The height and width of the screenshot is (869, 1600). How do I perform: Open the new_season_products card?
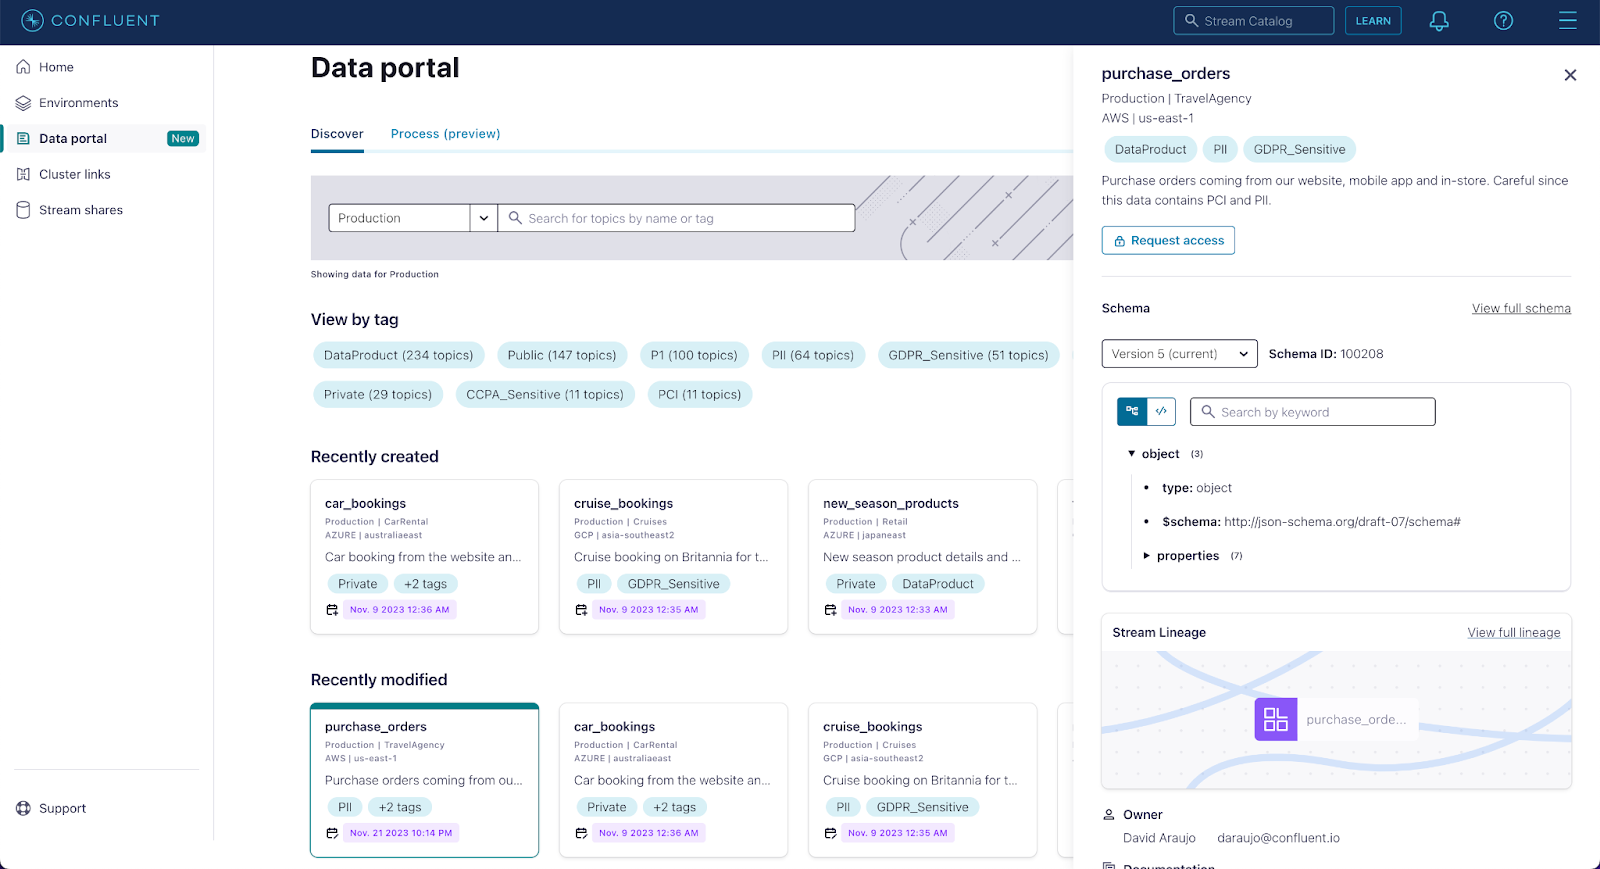(x=923, y=557)
